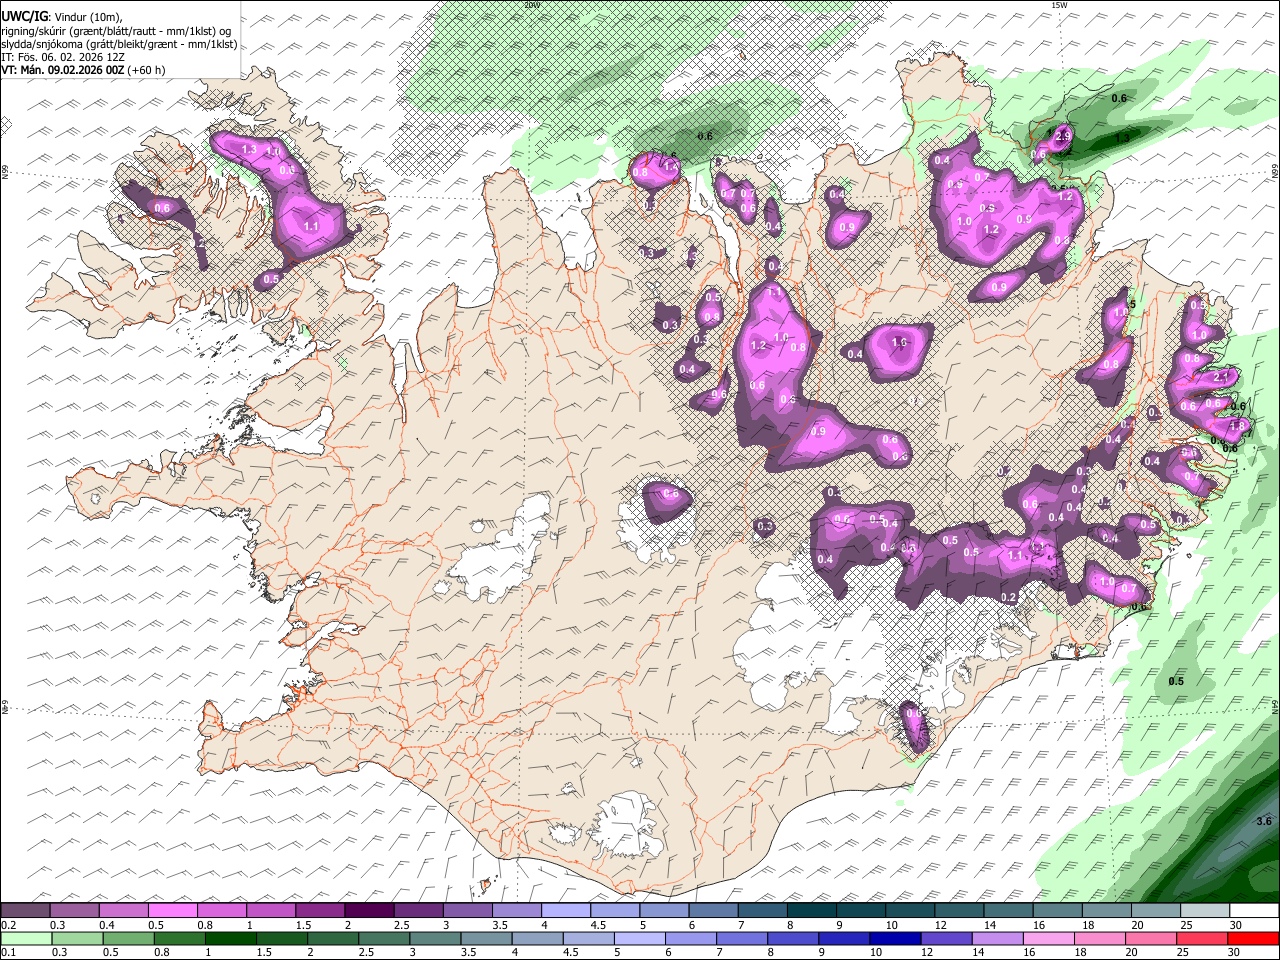Click the 'rigning/skúrir' header line
Image resolution: width=1280 pixels, height=960 pixels.
pos(116,31)
